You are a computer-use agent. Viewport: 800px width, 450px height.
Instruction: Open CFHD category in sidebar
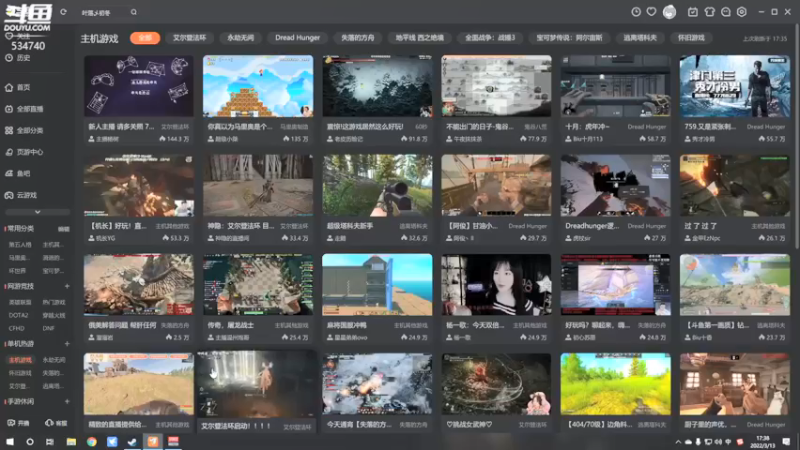[x=16, y=328]
